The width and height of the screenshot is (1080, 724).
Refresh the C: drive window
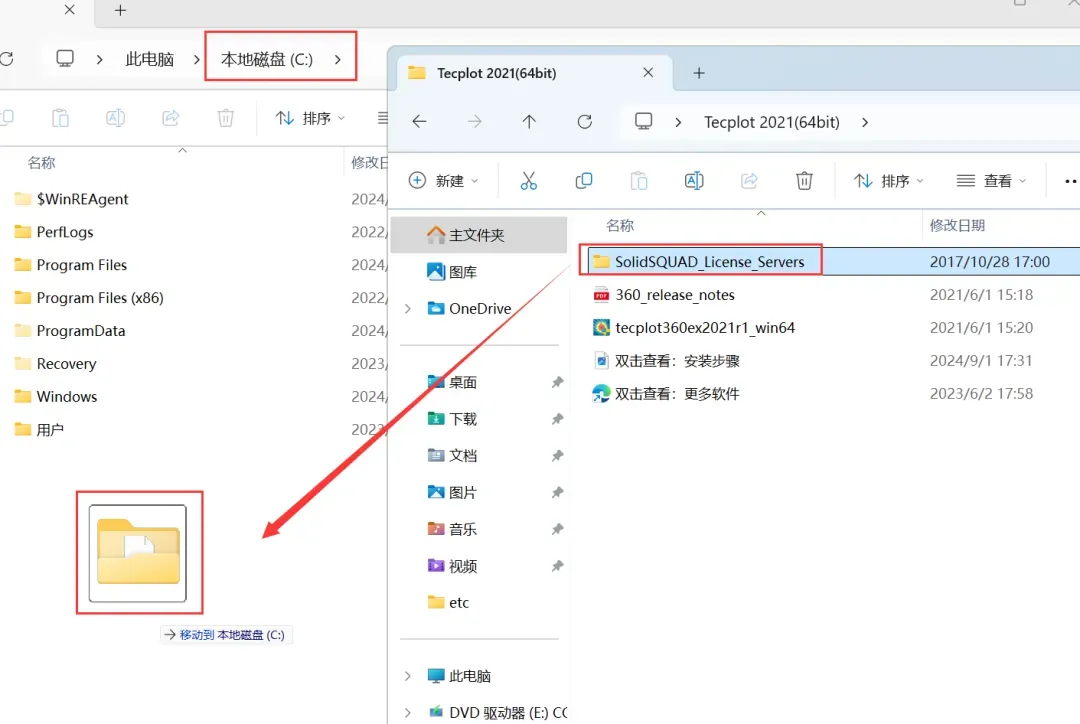(x=7, y=59)
